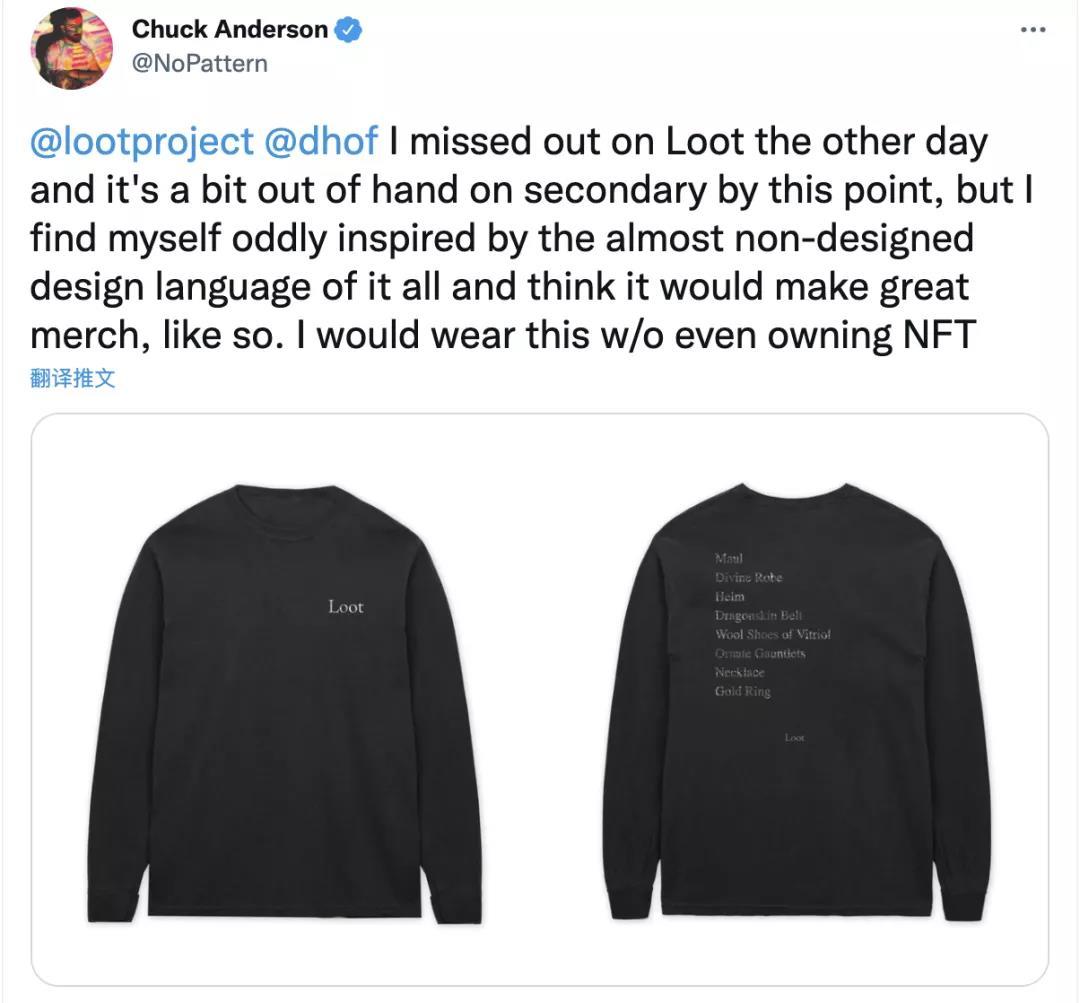The height and width of the screenshot is (1003, 1080).
Task: Click the Ornate Gauntlets line on the shirt
Action: (759, 653)
